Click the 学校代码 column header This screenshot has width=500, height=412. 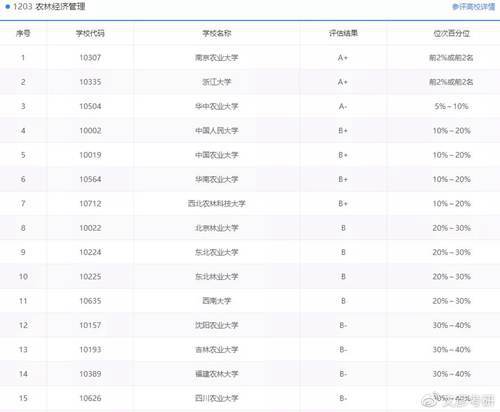click(90, 33)
